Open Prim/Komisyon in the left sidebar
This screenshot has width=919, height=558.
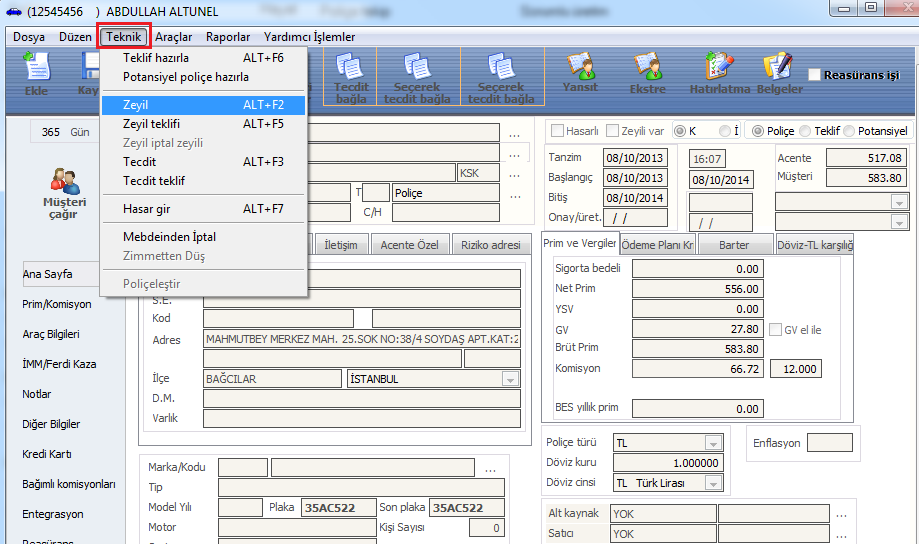pos(57,304)
